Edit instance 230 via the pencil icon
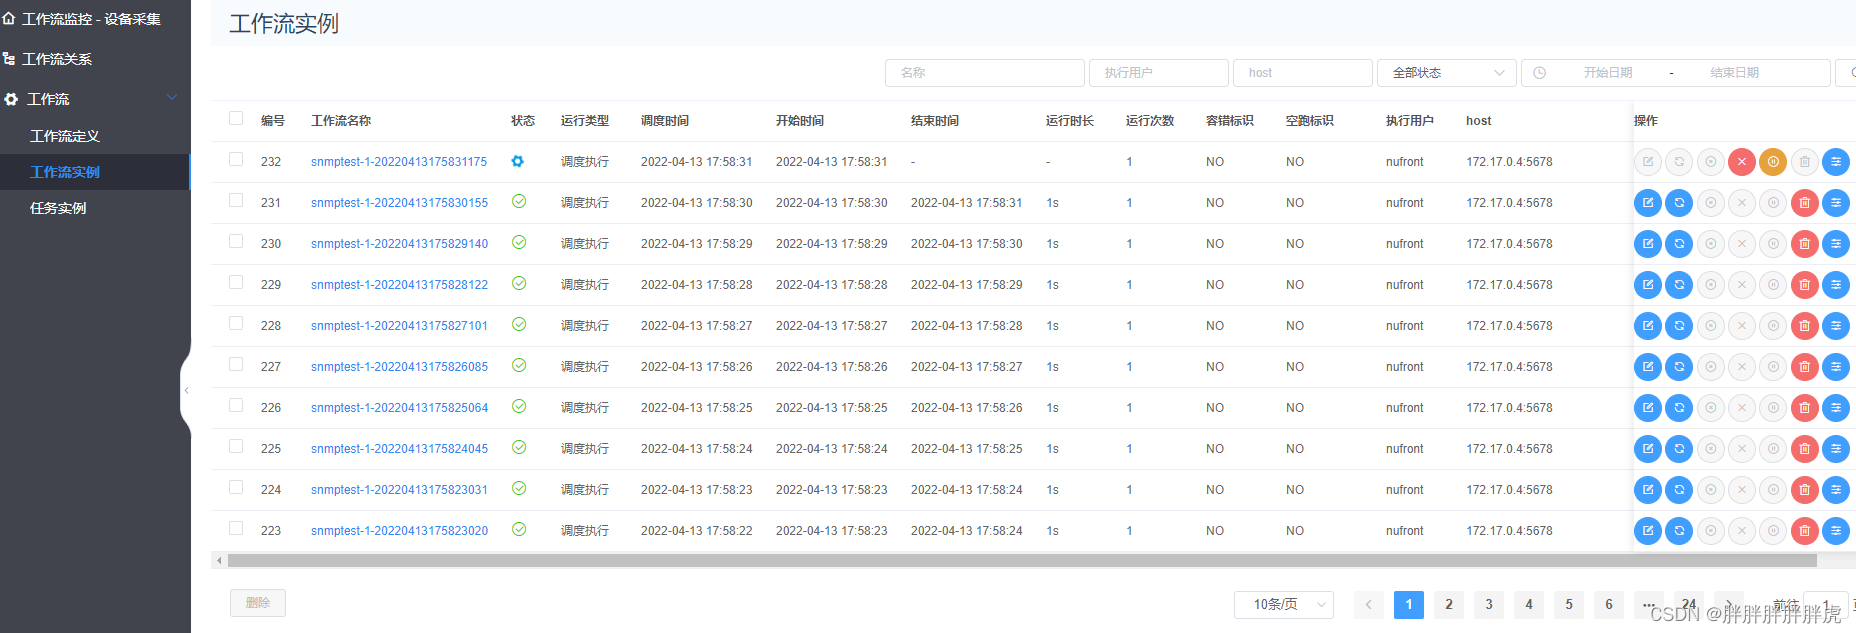This screenshot has height=633, width=1856. coord(1648,244)
